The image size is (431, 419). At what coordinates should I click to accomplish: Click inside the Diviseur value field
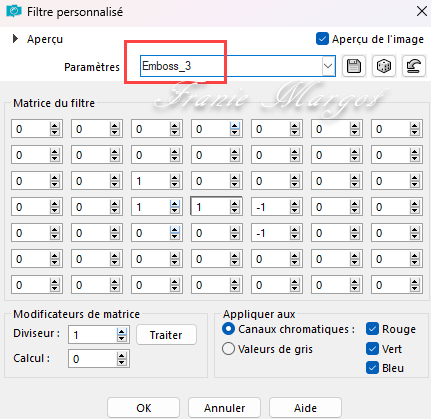[93, 335]
